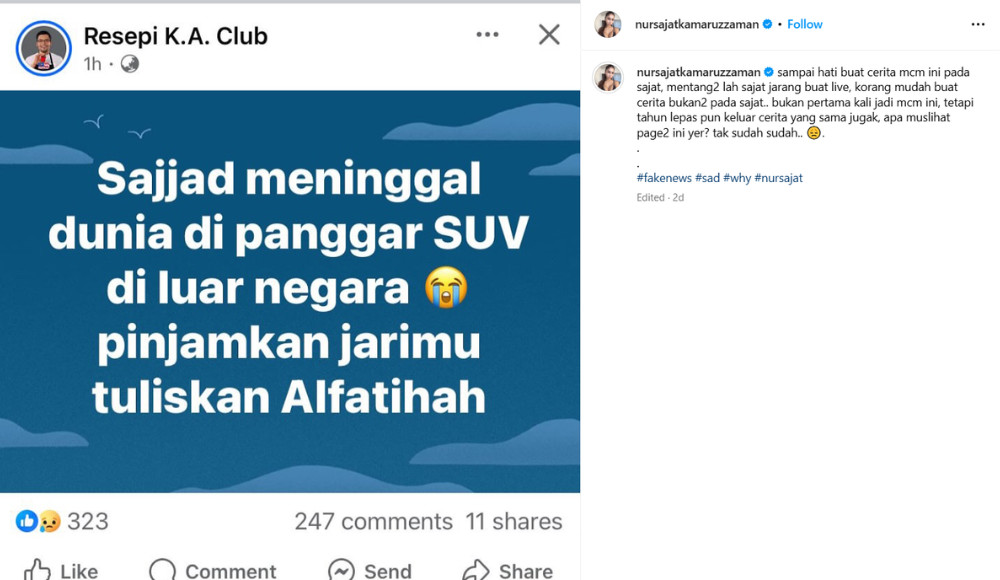Open the 11 shares link
The image size is (1000, 580).
513,521
